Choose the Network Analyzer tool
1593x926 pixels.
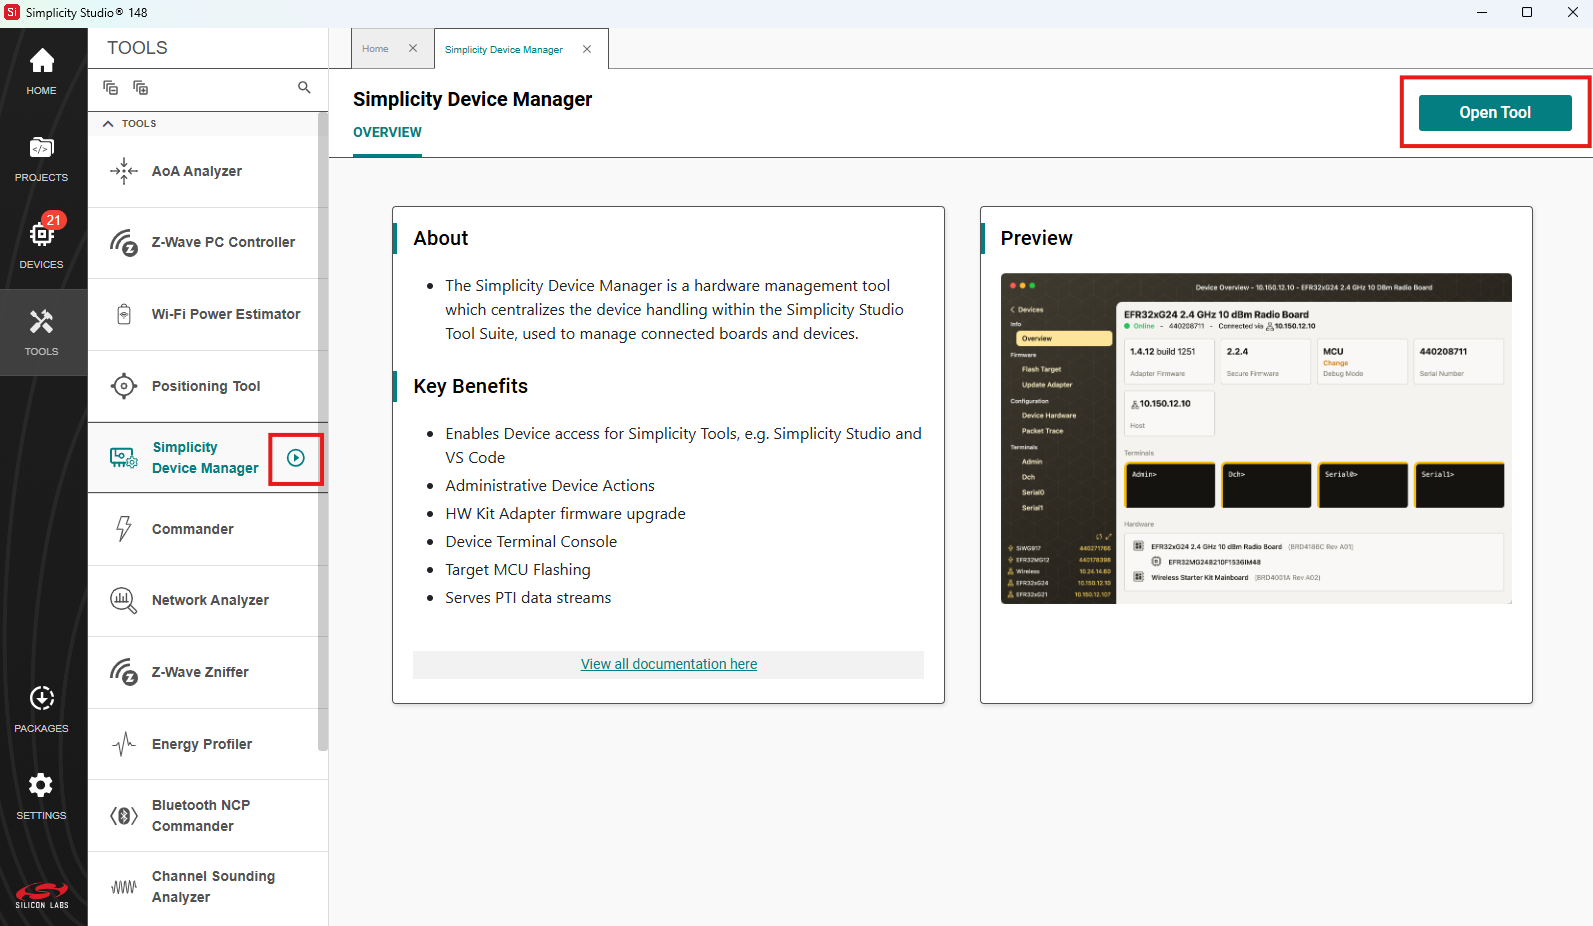point(210,601)
